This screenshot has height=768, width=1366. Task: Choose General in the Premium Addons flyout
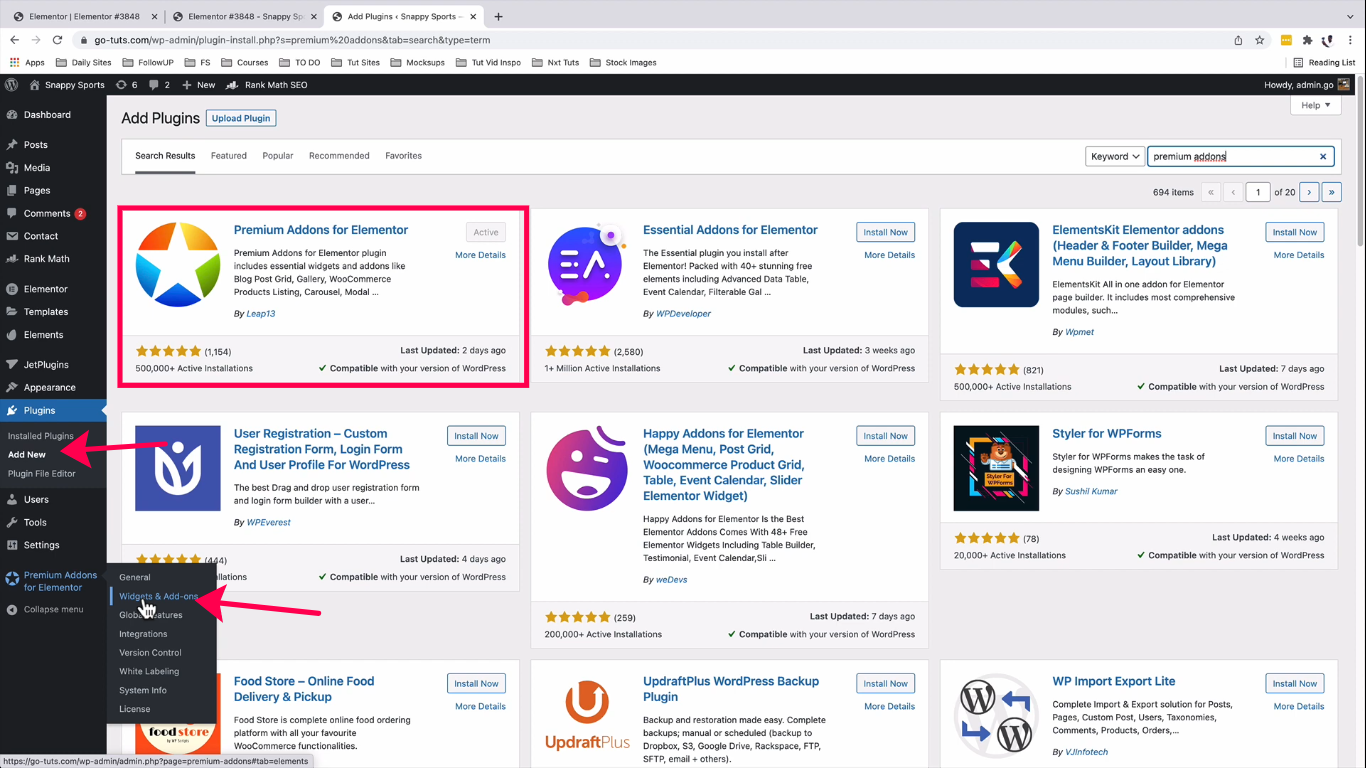pos(135,577)
